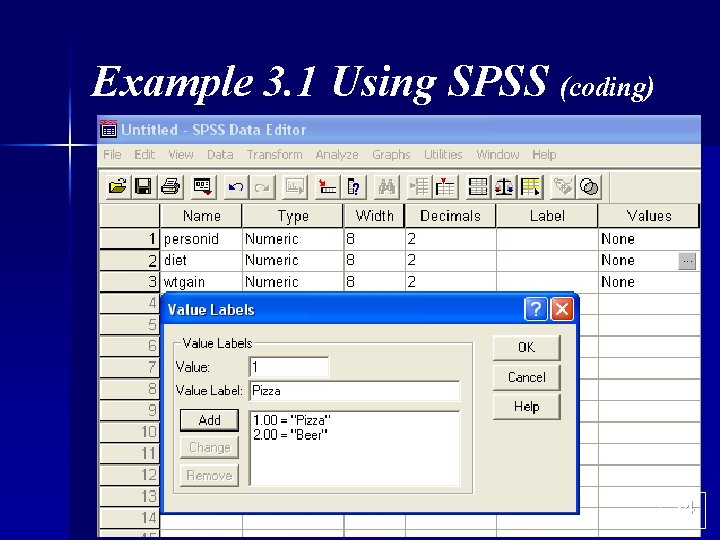
Task: Click the Label column header
Action: [547, 216]
